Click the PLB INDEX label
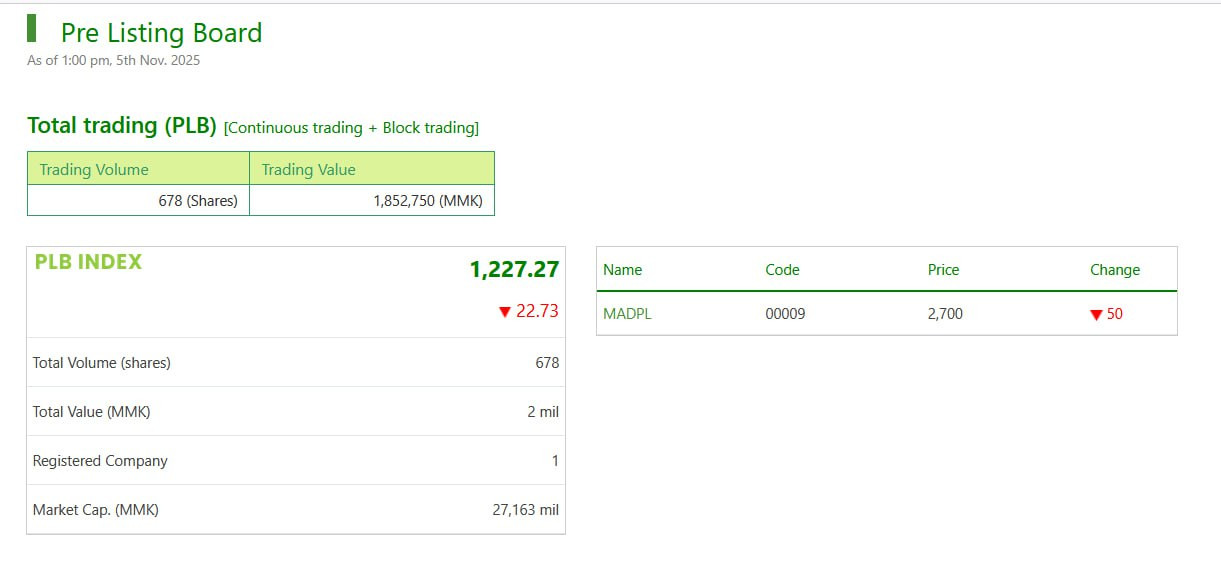This screenshot has height=587, width=1221. 88,262
